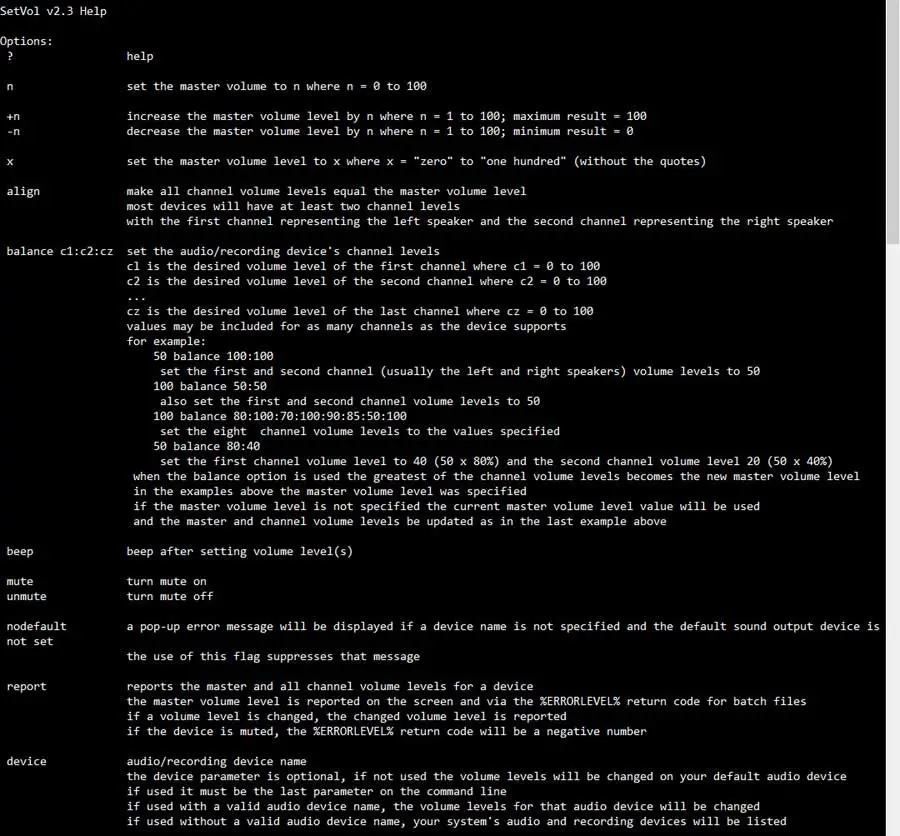Click the '+n' option name
Image resolution: width=900 pixels, height=836 pixels.
pos(13,117)
